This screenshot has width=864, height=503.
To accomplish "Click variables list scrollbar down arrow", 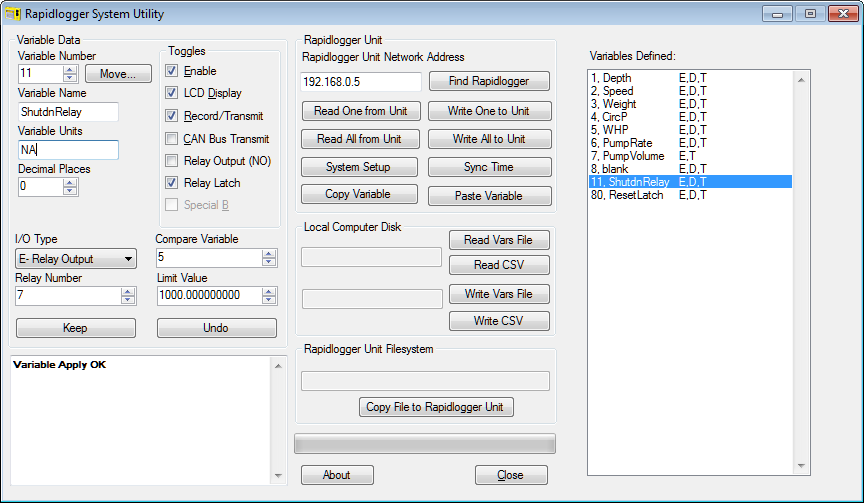I will tap(801, 466).
